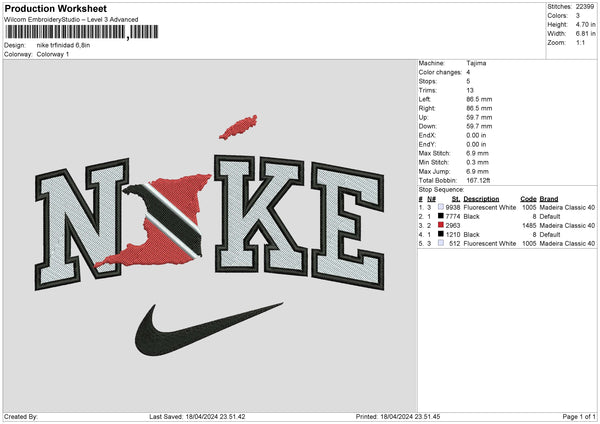Click code 1485 in stop row 3

point(529,225)
